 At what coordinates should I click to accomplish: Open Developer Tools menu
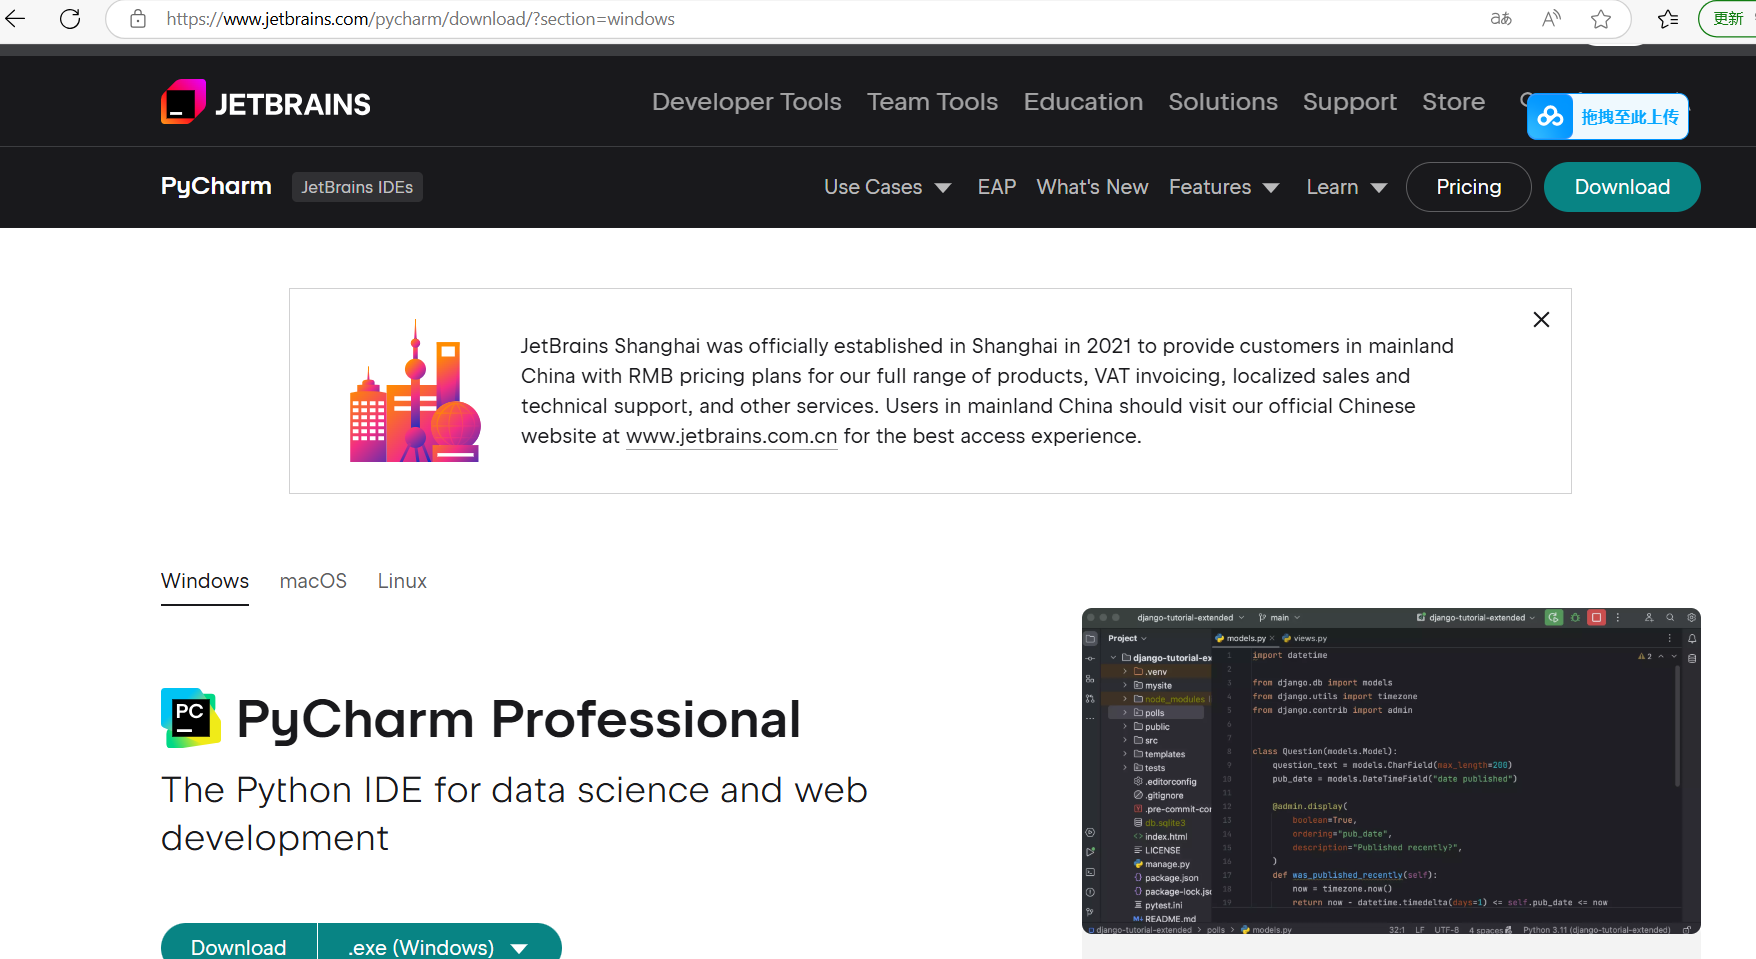[x=747, y=102]
